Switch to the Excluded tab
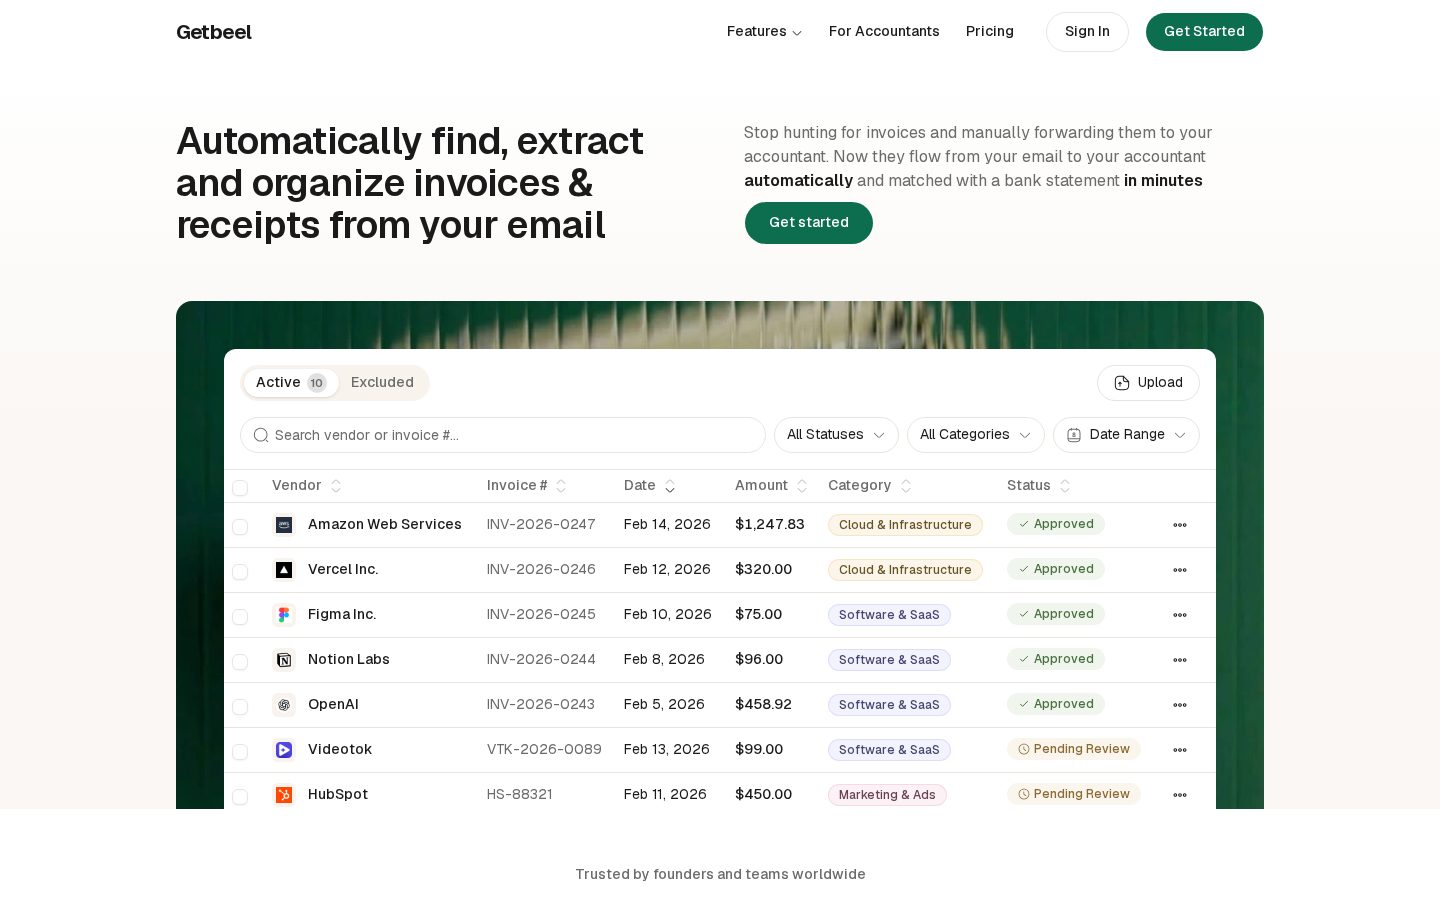The height and width of the screenshot is (900, 1440). coord(382,383)
